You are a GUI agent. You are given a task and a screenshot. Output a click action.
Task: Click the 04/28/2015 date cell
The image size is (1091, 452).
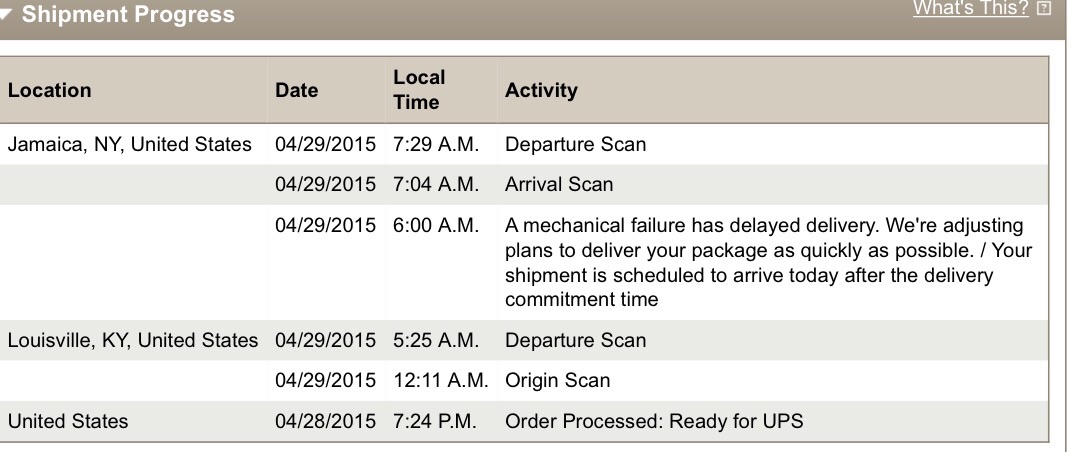(325, 421)
